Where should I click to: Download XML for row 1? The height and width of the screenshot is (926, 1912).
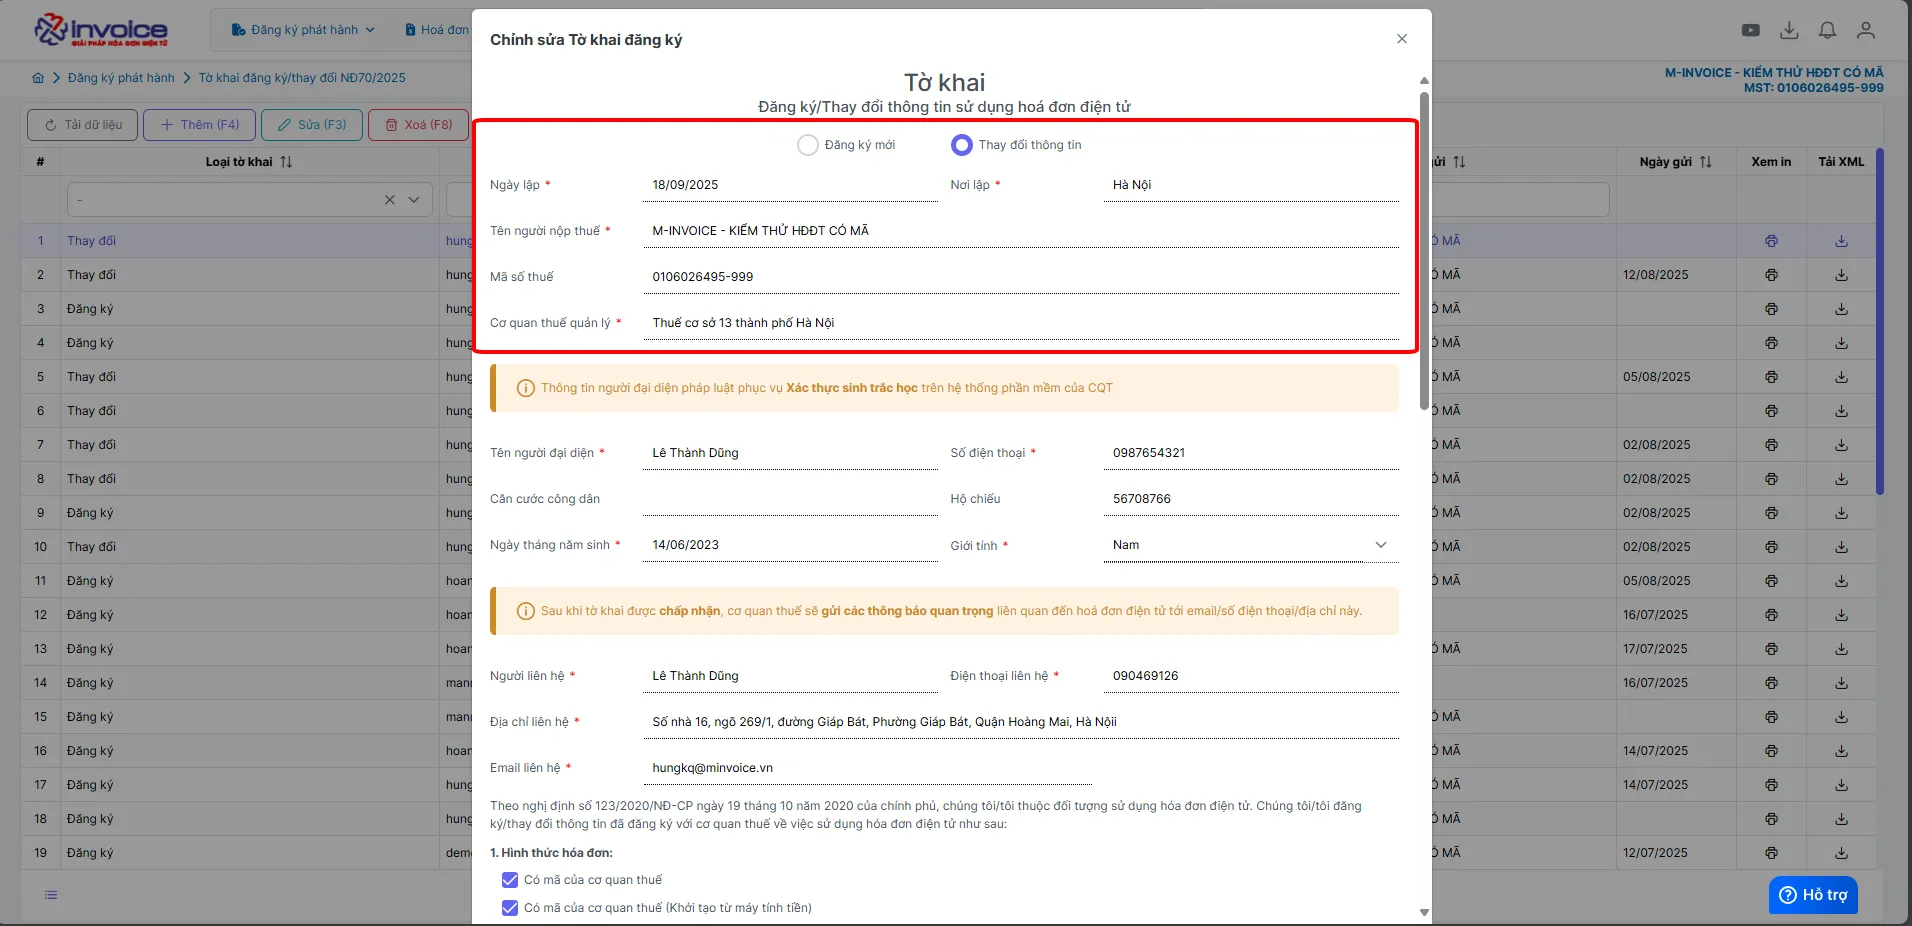point(1841,241)
